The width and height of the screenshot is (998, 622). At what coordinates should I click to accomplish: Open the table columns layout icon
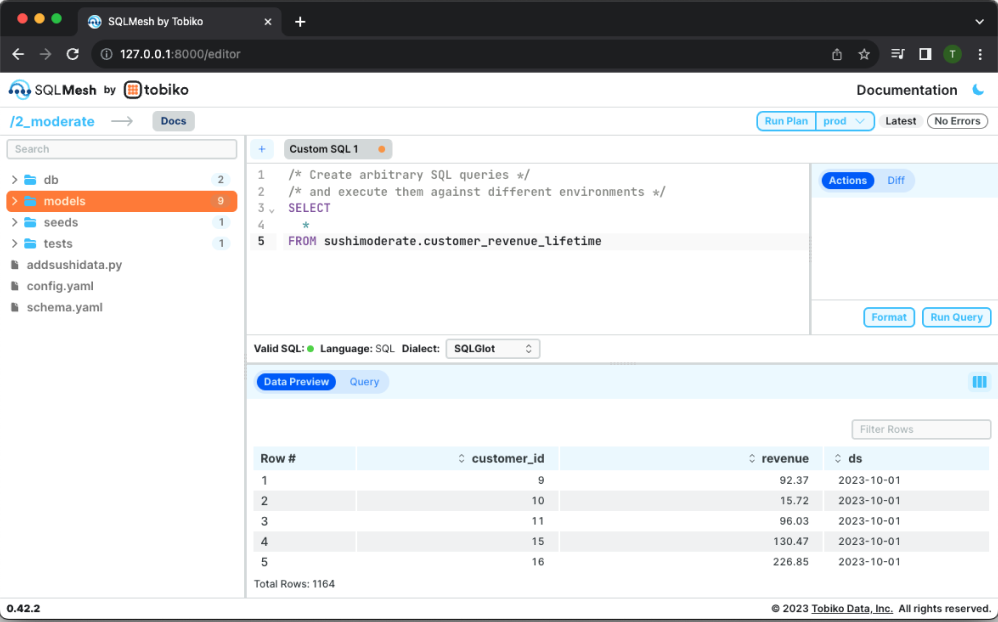980,382
